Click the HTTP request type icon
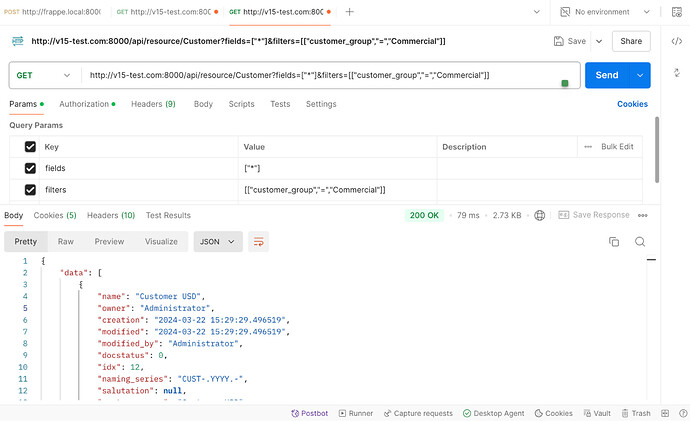Viewport: 690px width, 421px height. click(x=18, y=41)
